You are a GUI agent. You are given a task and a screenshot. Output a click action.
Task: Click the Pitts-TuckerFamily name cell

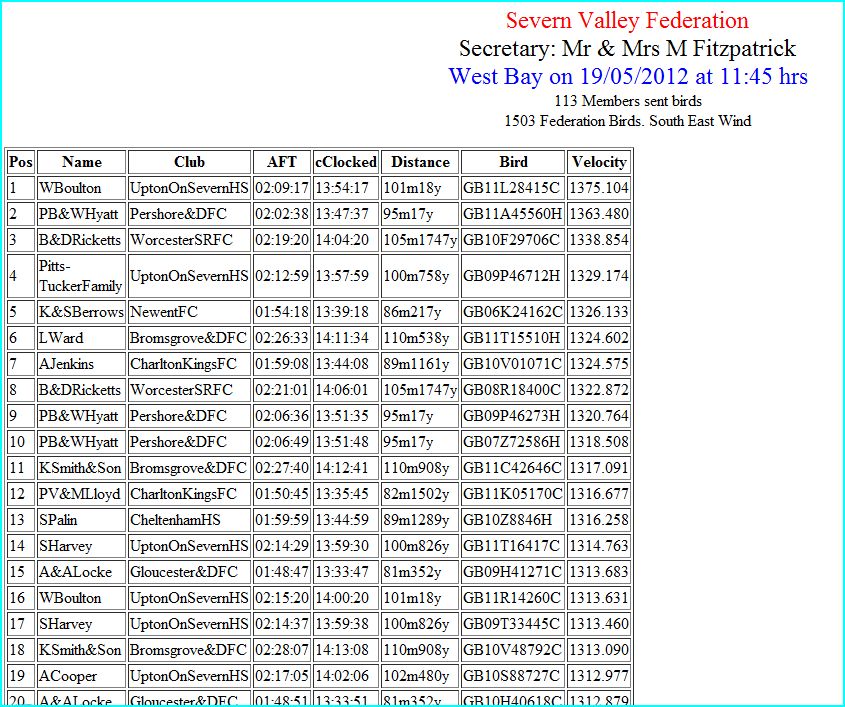(81, 276)
